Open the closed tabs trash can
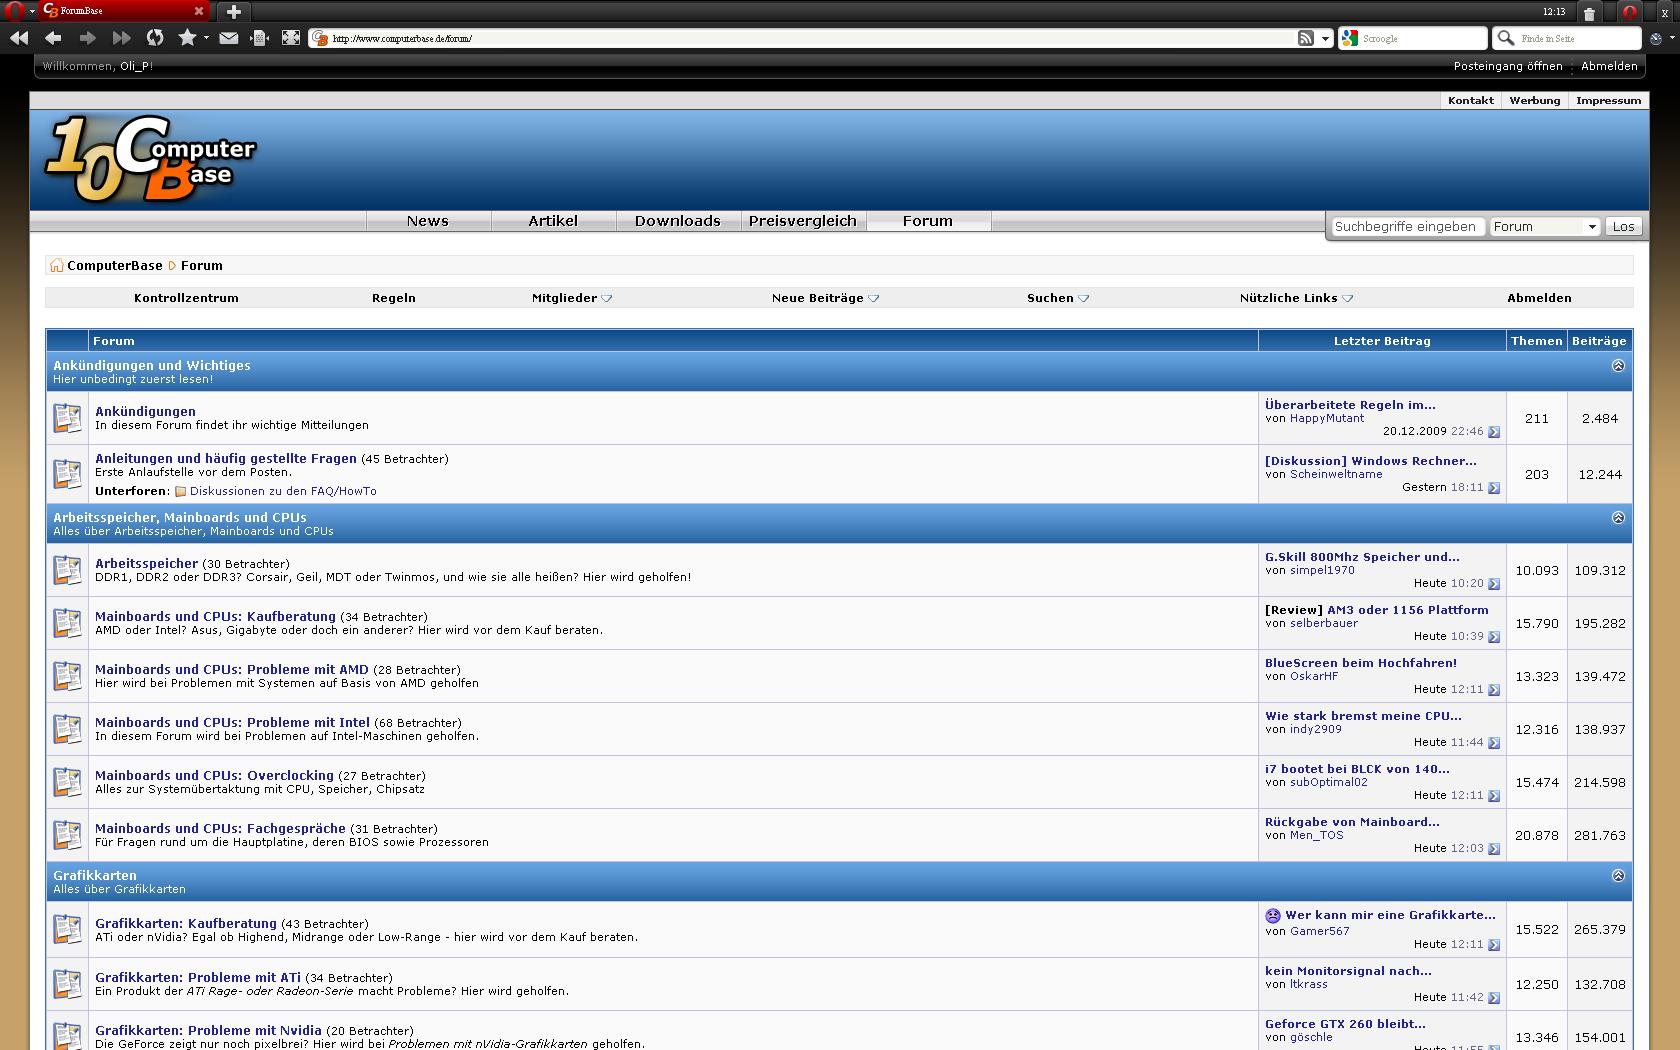Viewport: 1680px width, 1050px height. point(1590,12)
